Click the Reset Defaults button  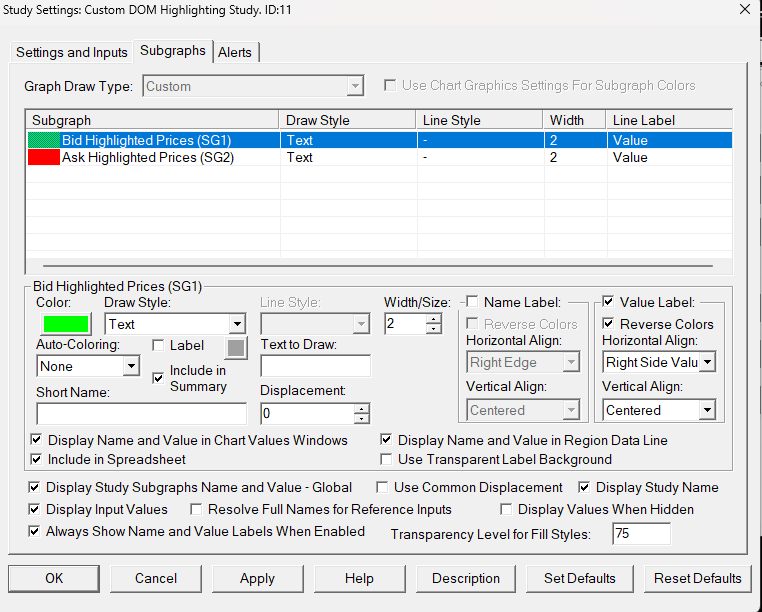[697, 578]
